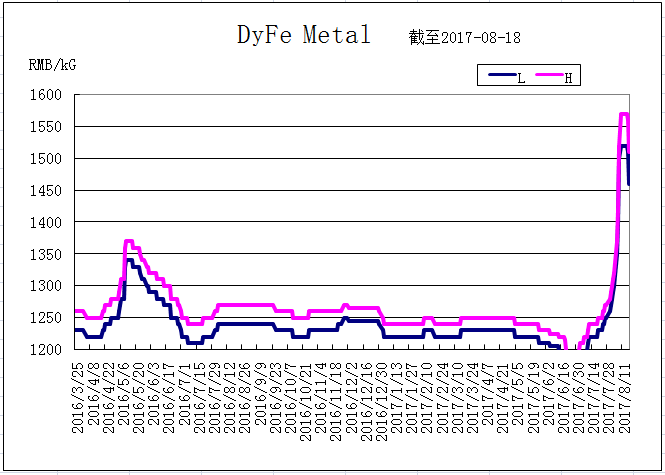The image size is (665, 475).
Task: Click the 2016/12/2 date label
Action: coord(352,397)
